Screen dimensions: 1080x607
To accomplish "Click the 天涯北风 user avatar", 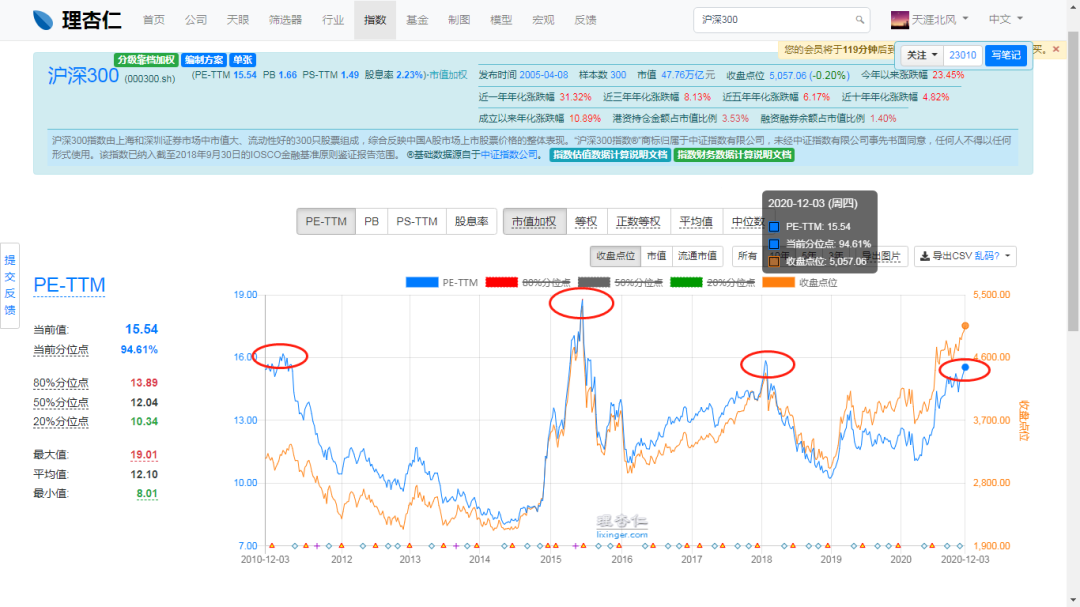I will (900, 20).
